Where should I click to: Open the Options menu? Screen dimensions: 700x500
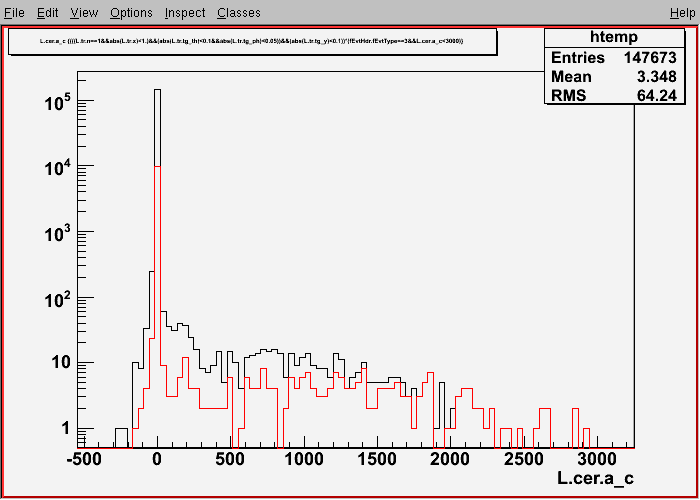pyautogui.click(x=131, y=13)
